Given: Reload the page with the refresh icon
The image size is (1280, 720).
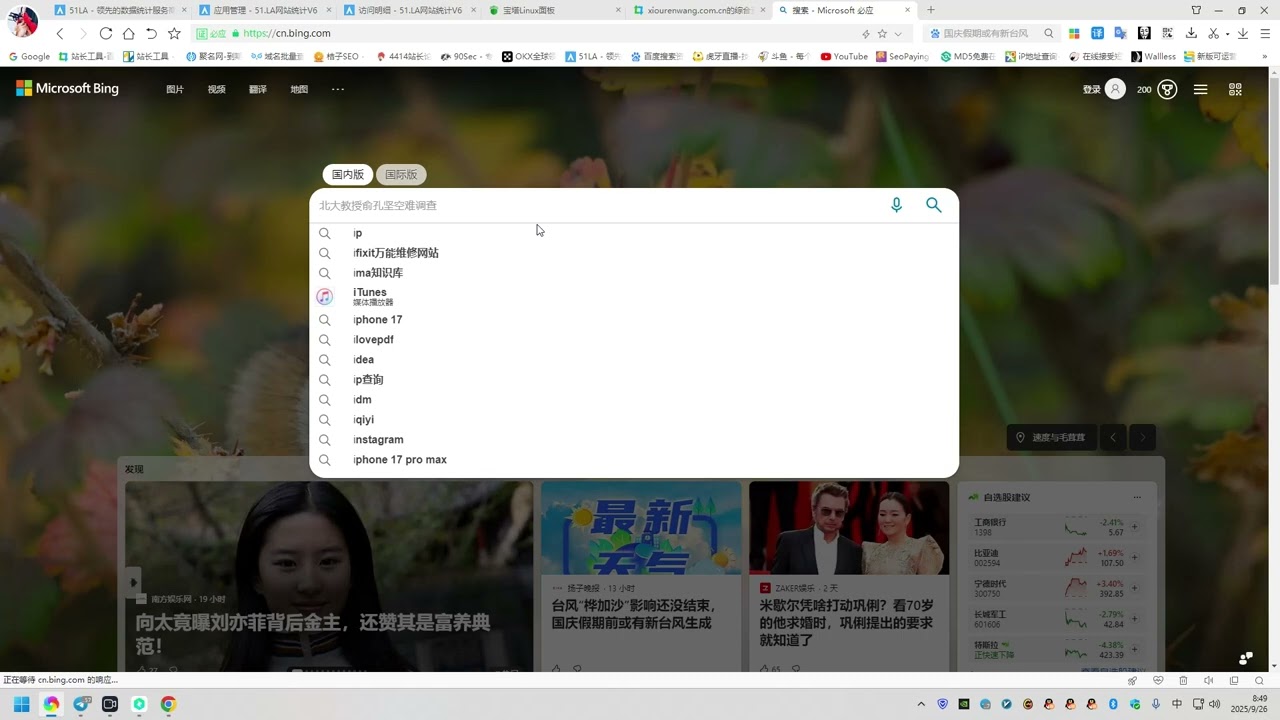Looking at the screenshot, I should click(106, 33).
